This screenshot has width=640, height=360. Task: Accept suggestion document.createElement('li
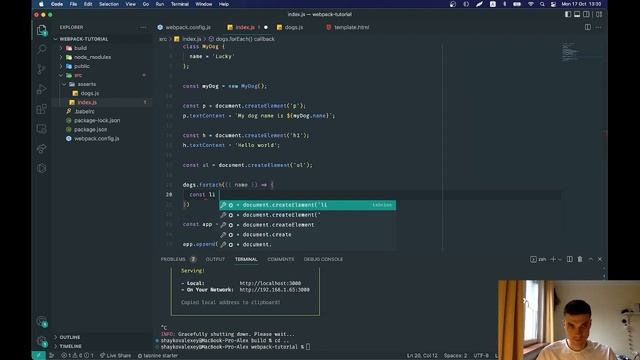tap(307, 205)
